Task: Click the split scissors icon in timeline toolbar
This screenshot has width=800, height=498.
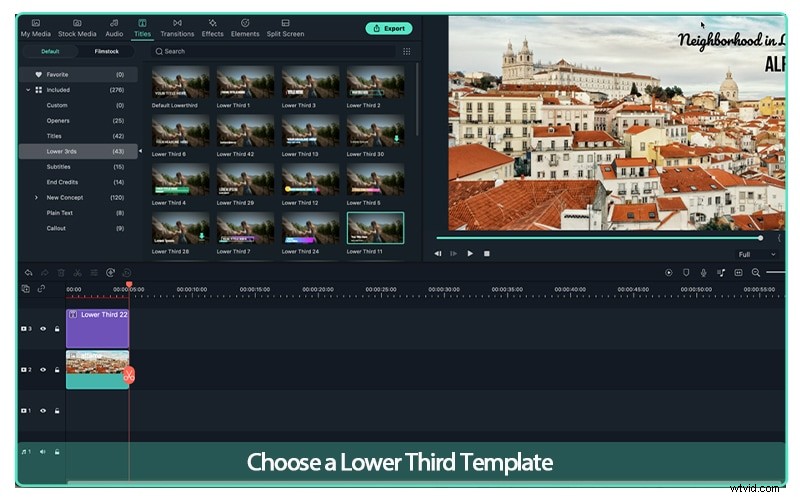Action: click(78, 272)
